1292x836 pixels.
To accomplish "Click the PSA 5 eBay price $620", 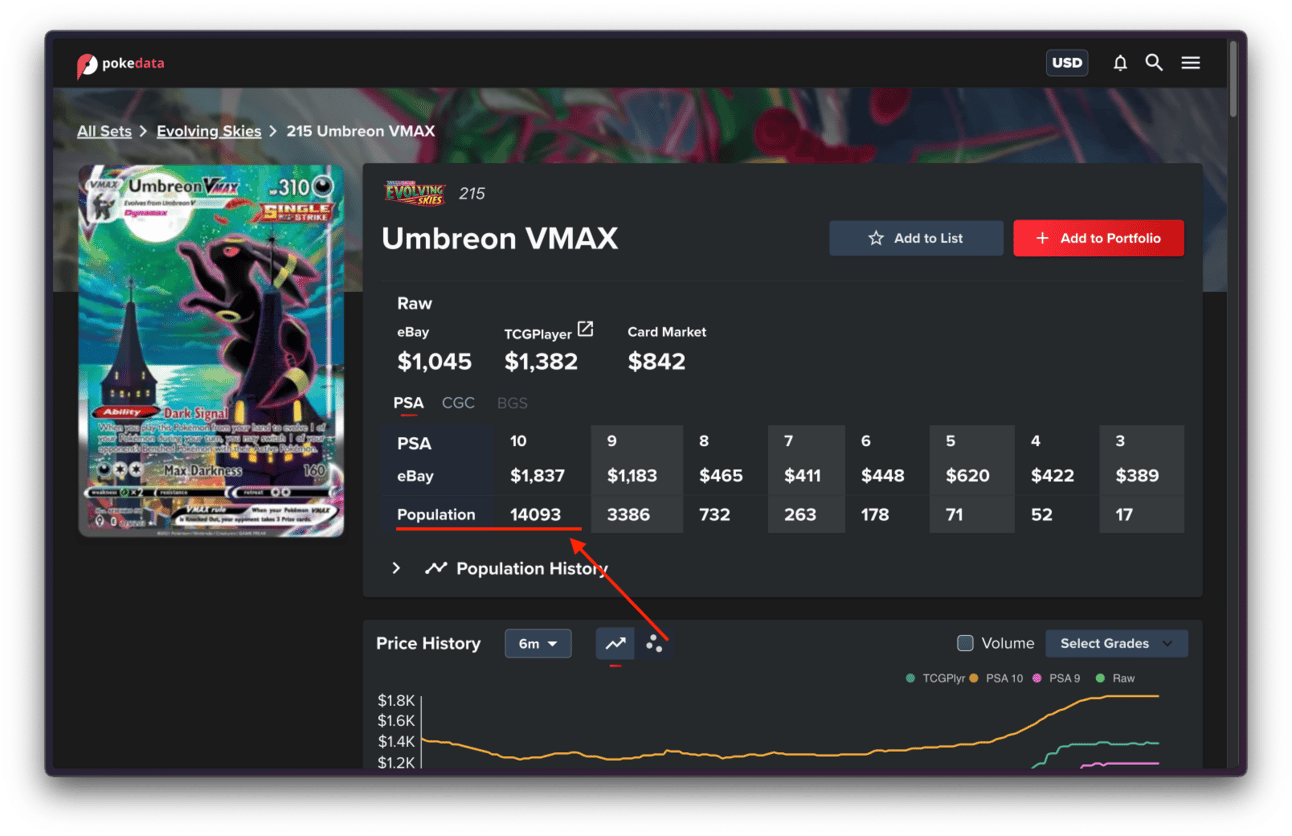I will click(x=968, y=476).
